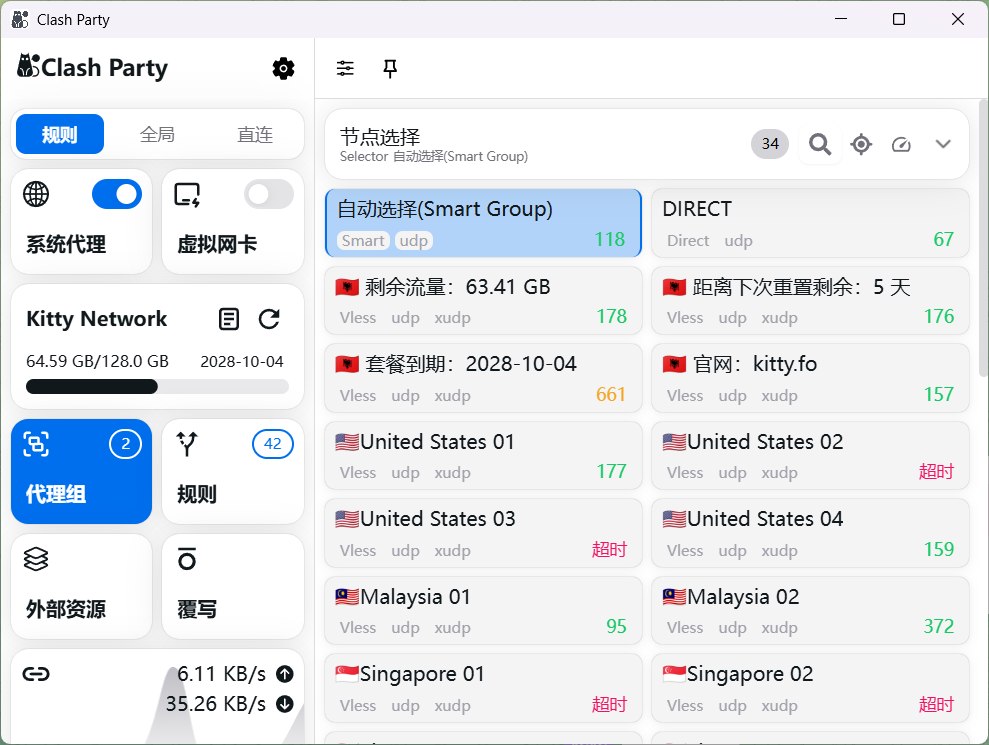
Task: Click the 42 rules count badge
Action: pyautogui.click(x=272, y=444)
